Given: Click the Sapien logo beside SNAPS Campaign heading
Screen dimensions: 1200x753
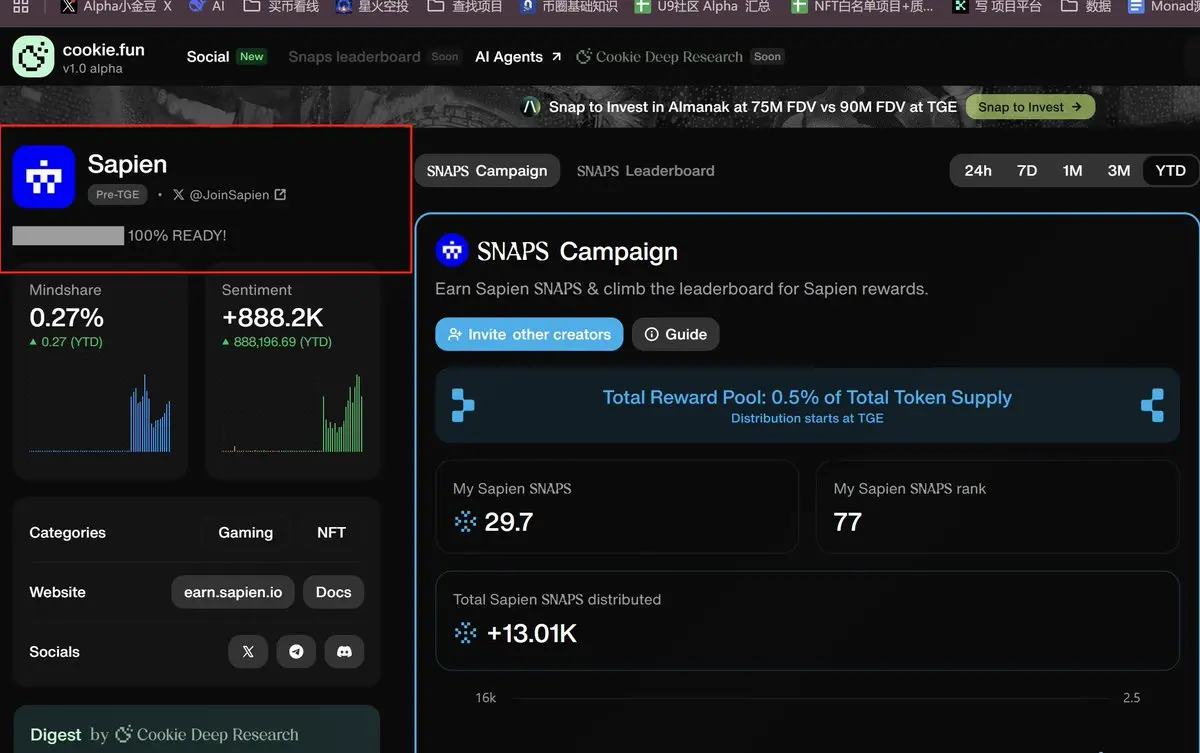Looking at the screenshot, I should coord(452,250).
